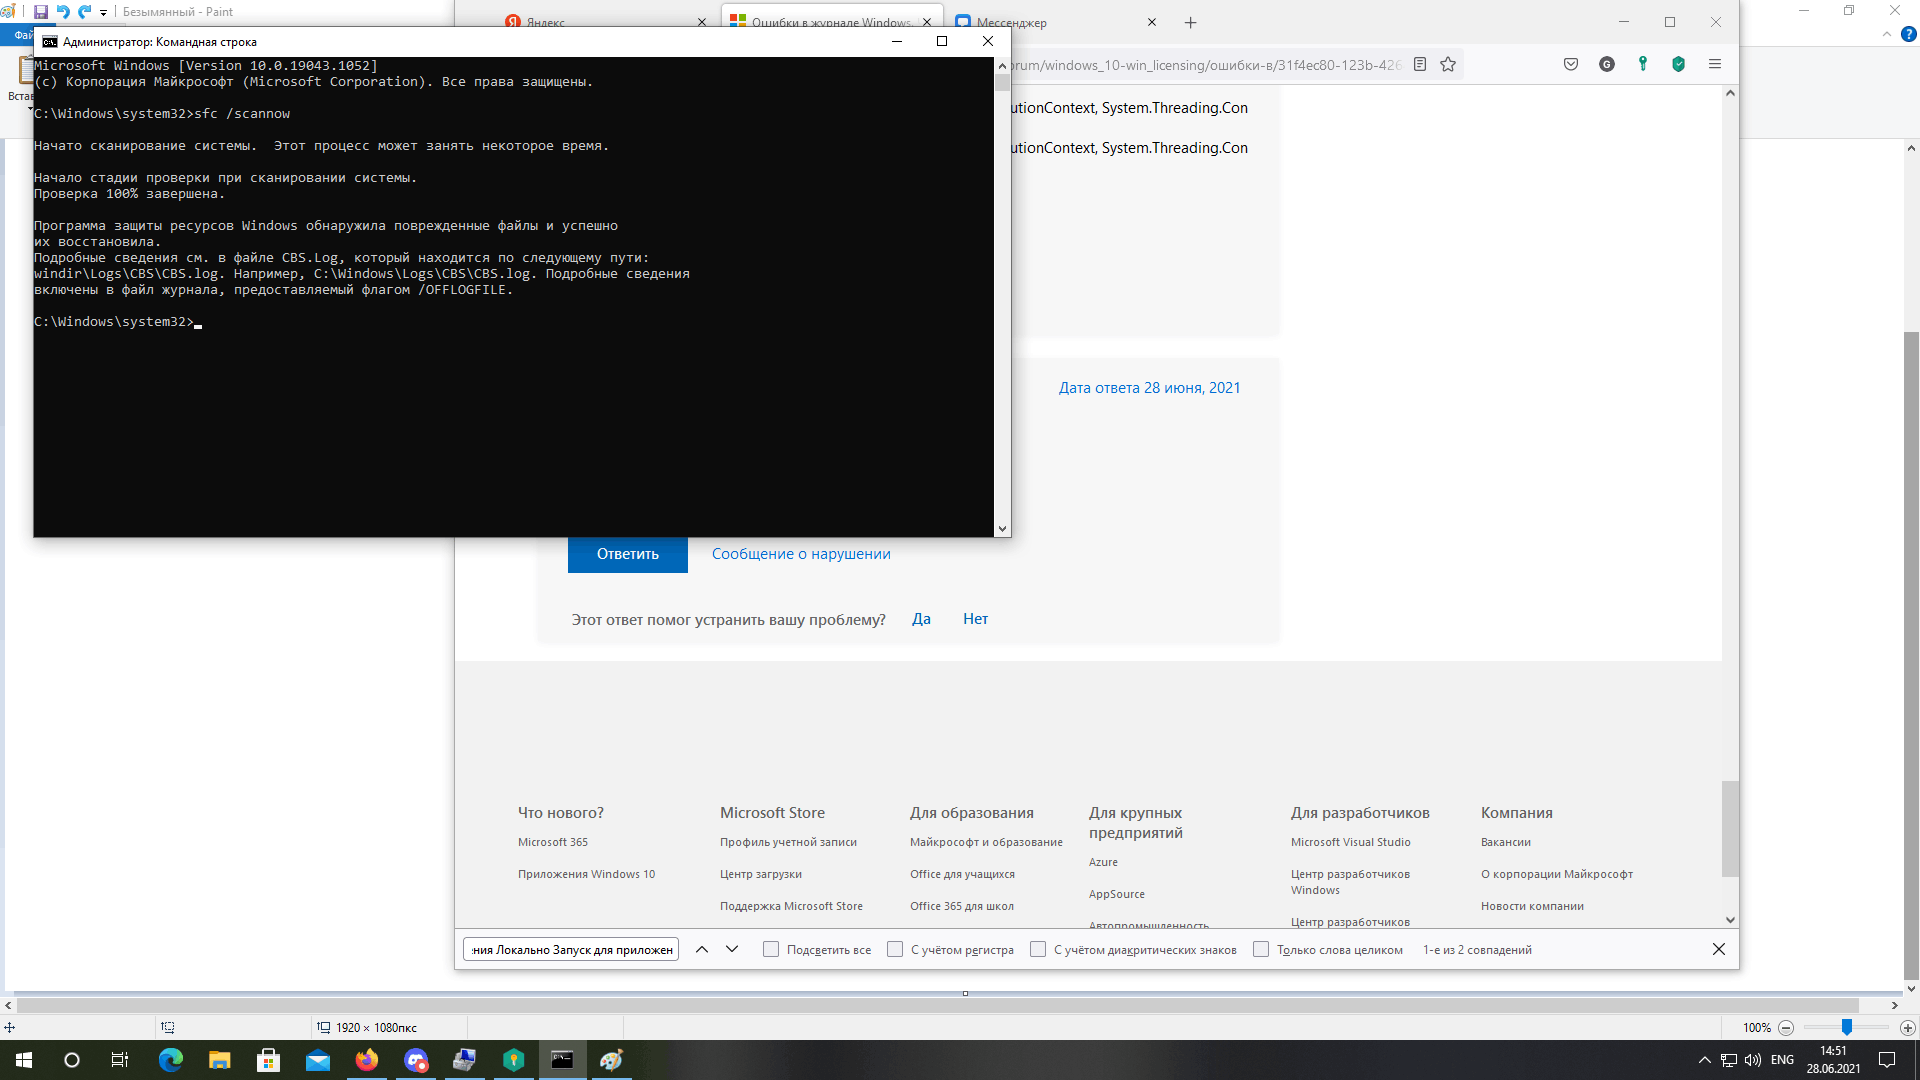
Task: Open Приложения Windows 10 footer link
Action: pyautogui.click(x=586, y=874)
